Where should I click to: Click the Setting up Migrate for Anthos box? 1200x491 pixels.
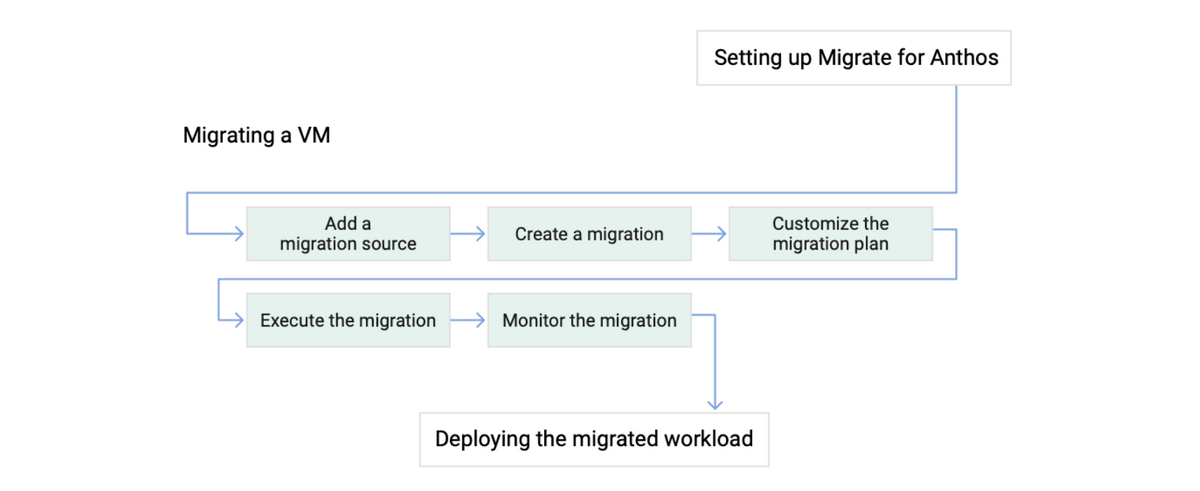click(853, 57)
